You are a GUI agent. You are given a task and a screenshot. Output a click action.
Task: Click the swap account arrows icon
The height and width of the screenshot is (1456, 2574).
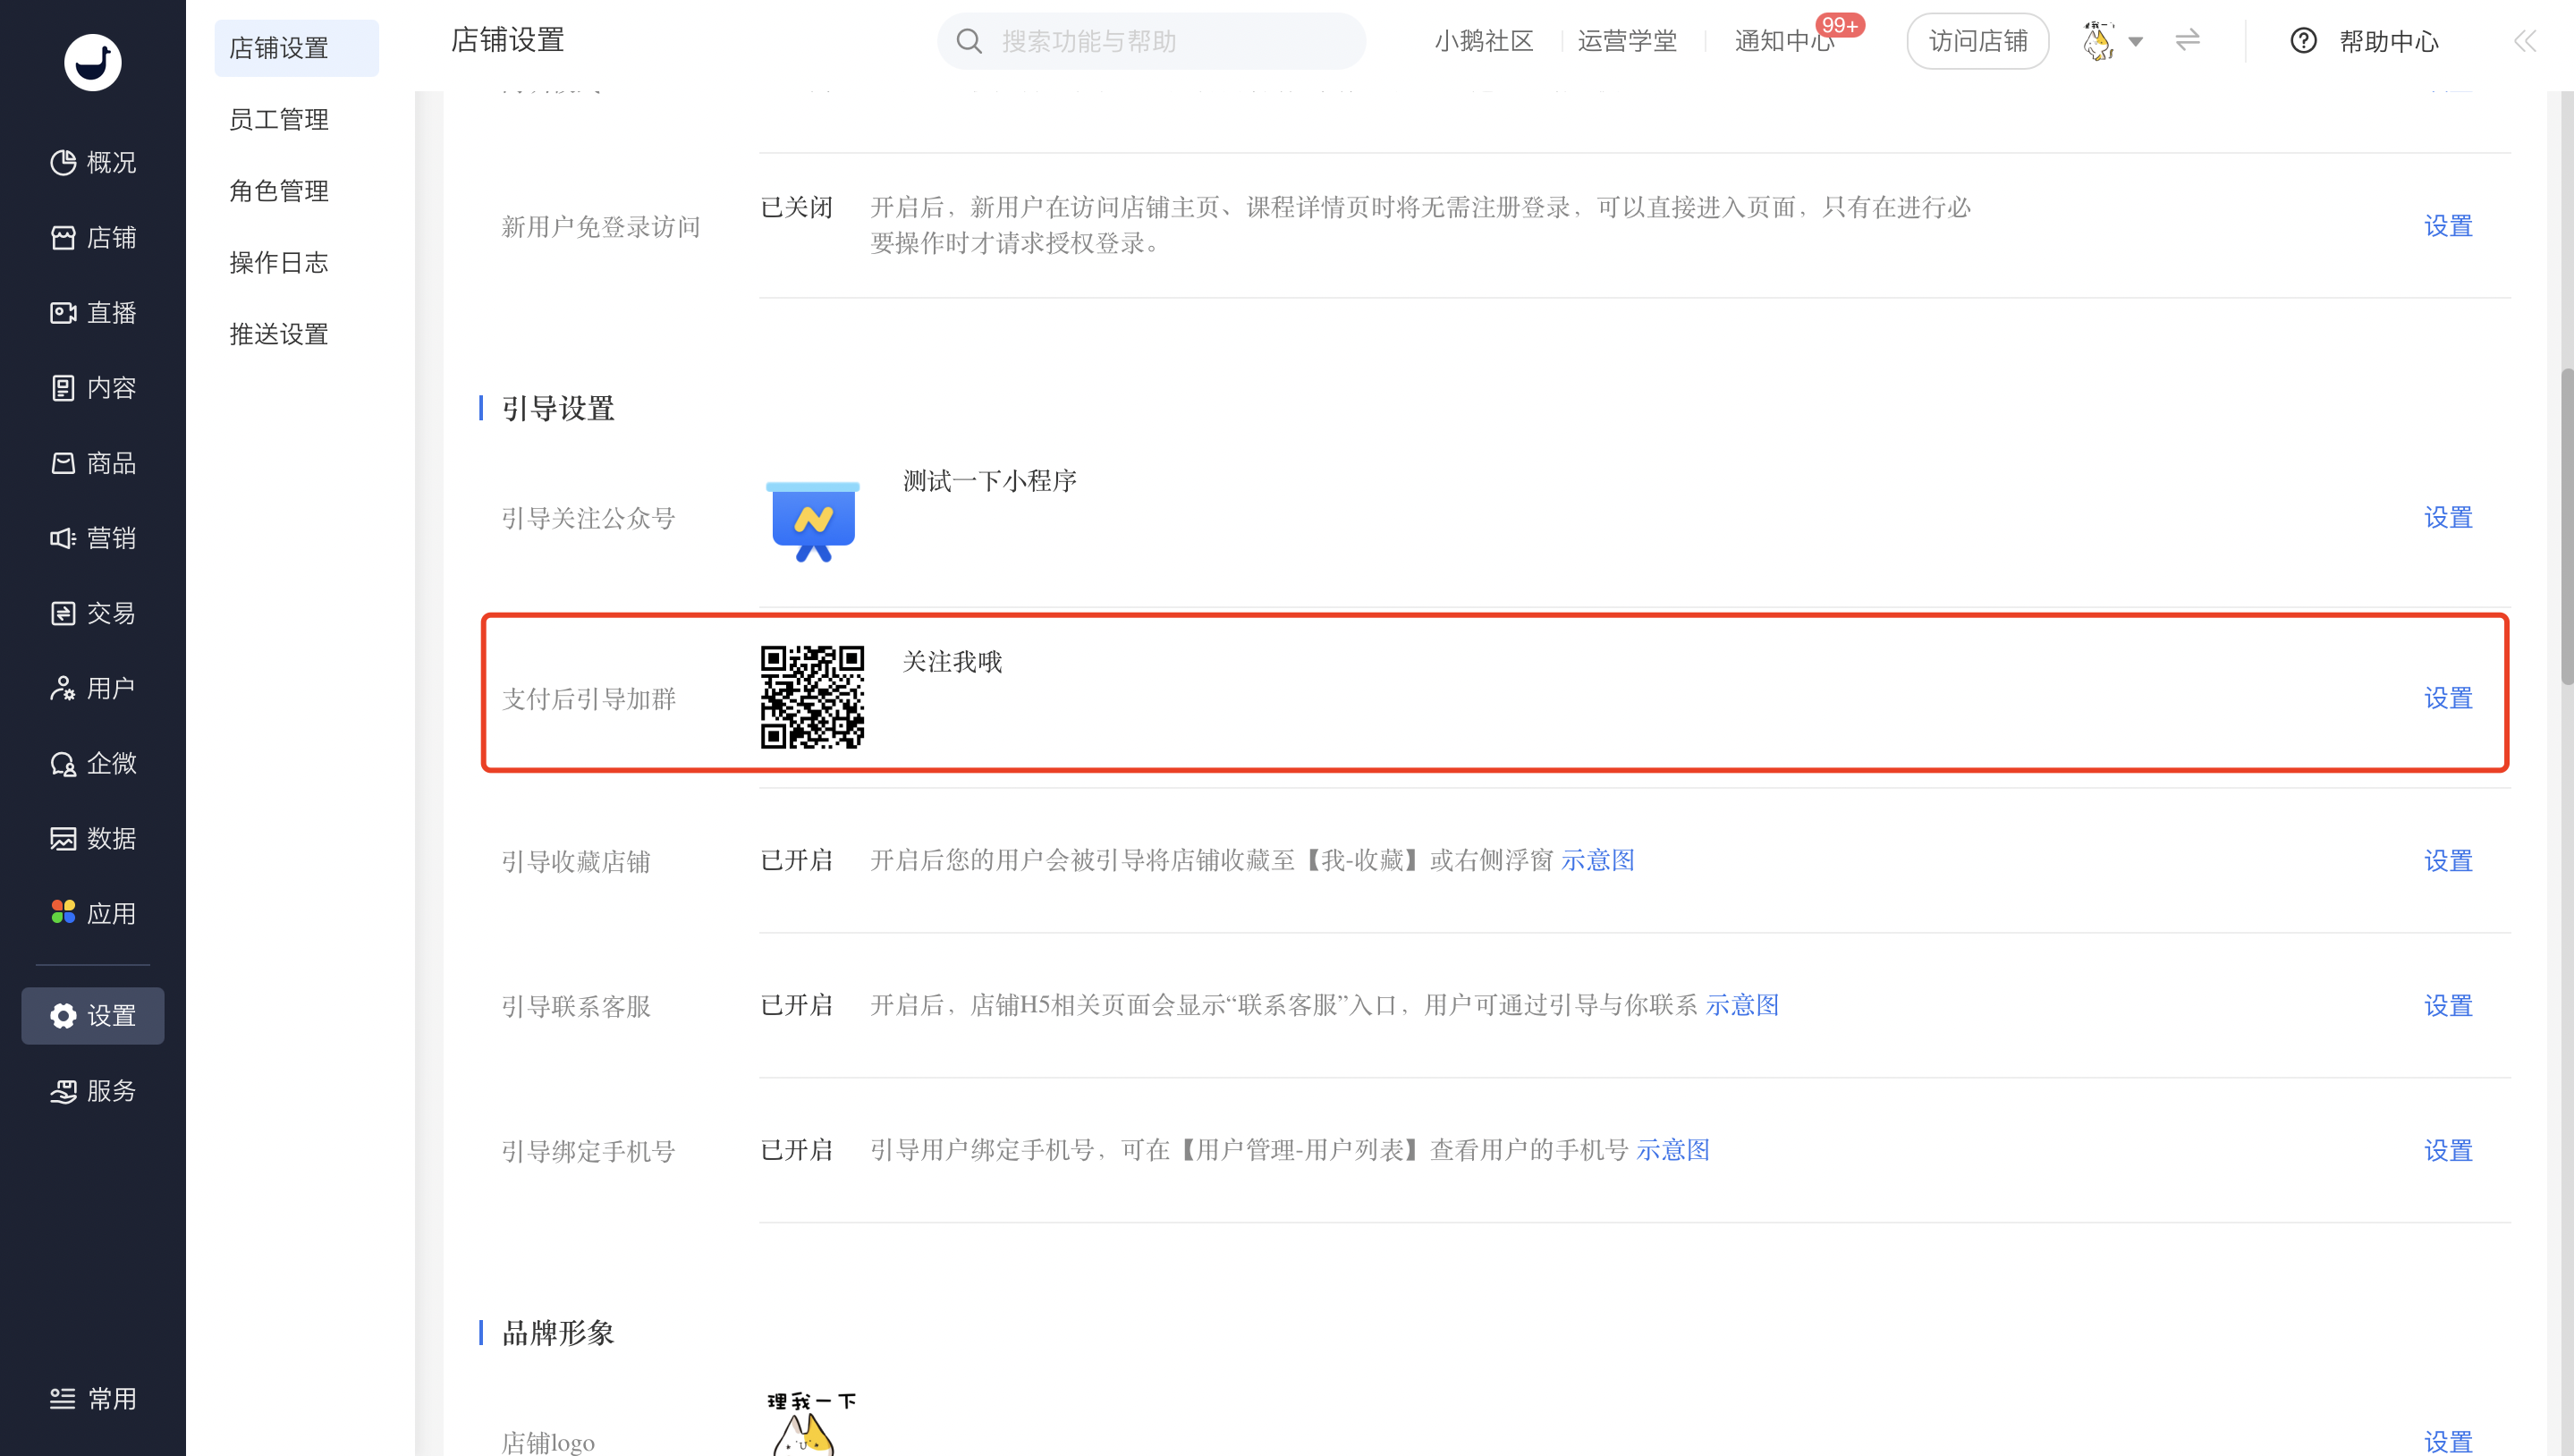[2187, 40]
